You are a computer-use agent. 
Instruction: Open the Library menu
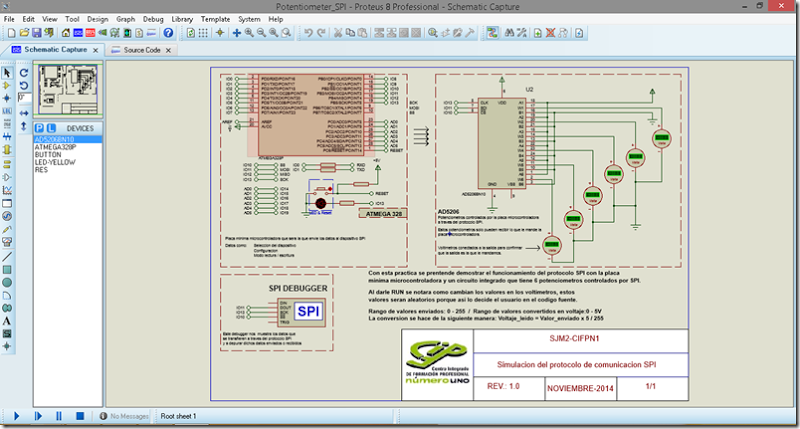[182, 19]
